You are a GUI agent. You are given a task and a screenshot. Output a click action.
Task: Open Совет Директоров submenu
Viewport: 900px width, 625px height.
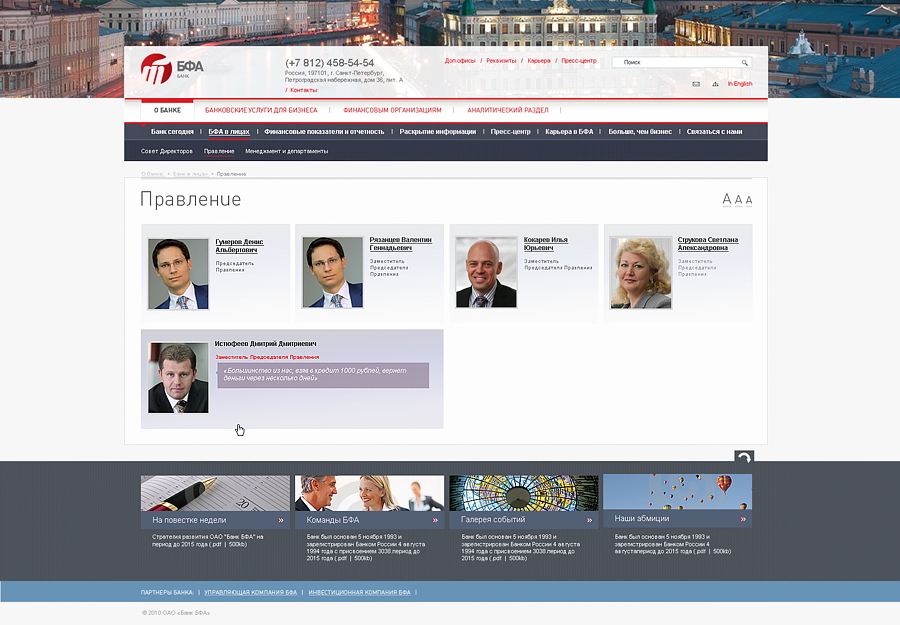166,152
